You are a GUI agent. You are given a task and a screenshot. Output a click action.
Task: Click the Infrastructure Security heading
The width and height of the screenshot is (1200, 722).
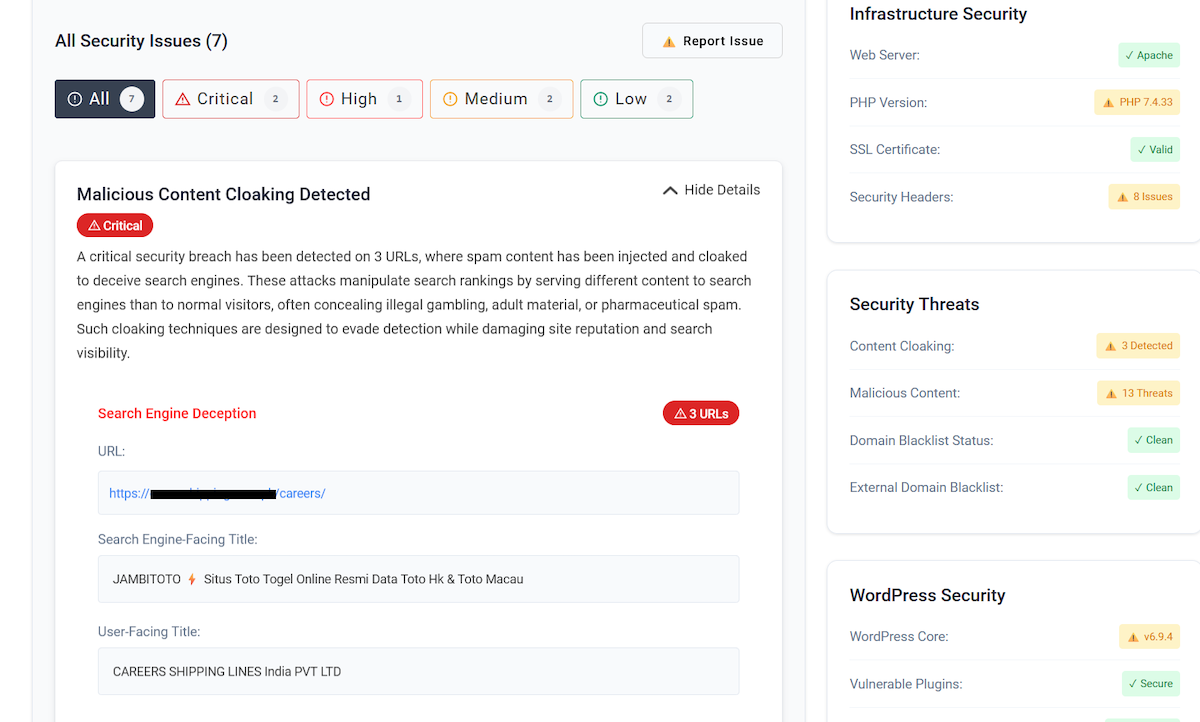tap(938, 14)
